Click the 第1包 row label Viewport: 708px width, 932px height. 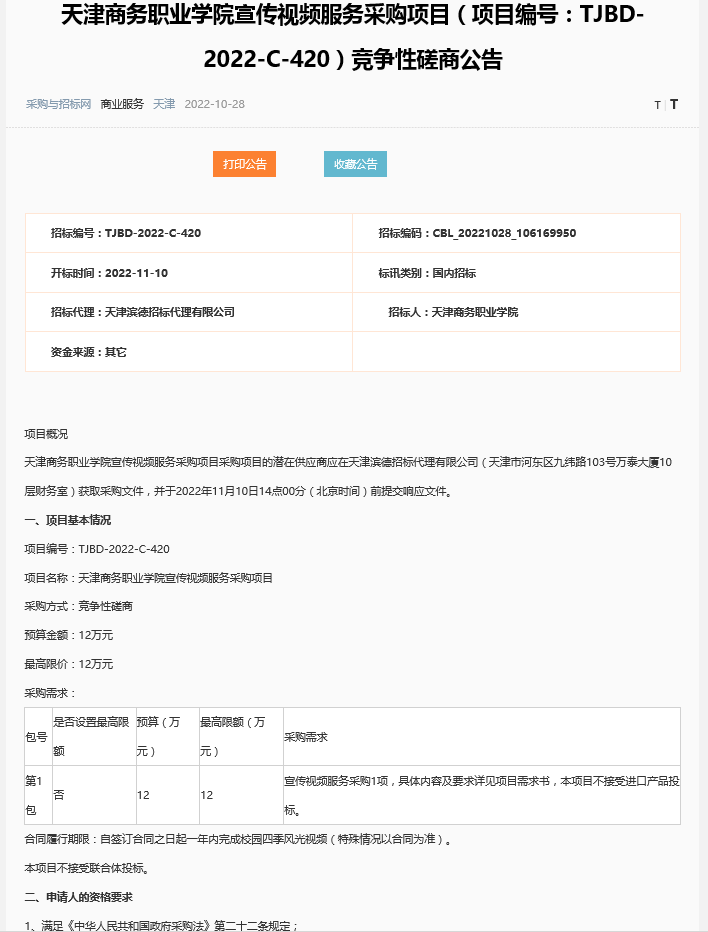click(x=37, y=794)
